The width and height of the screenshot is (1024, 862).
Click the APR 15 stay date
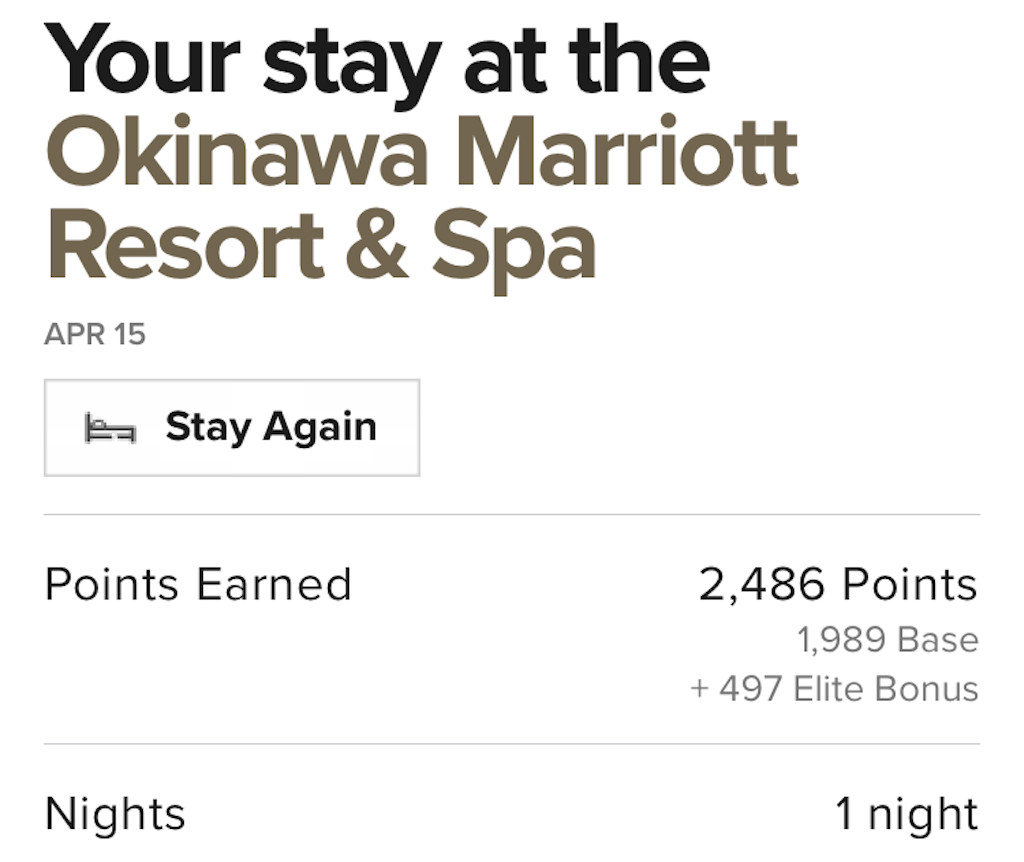coord(95,334)
